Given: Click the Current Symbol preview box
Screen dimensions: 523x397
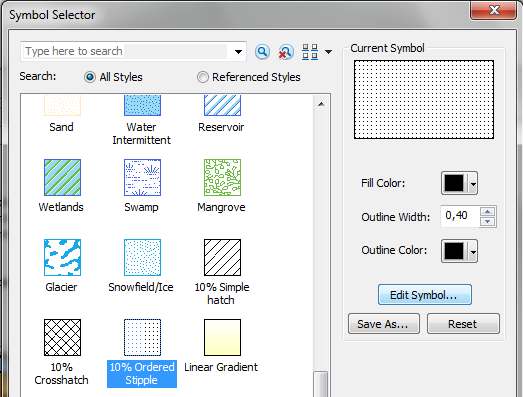Looking at the screenshot, I should pos(424,99).
